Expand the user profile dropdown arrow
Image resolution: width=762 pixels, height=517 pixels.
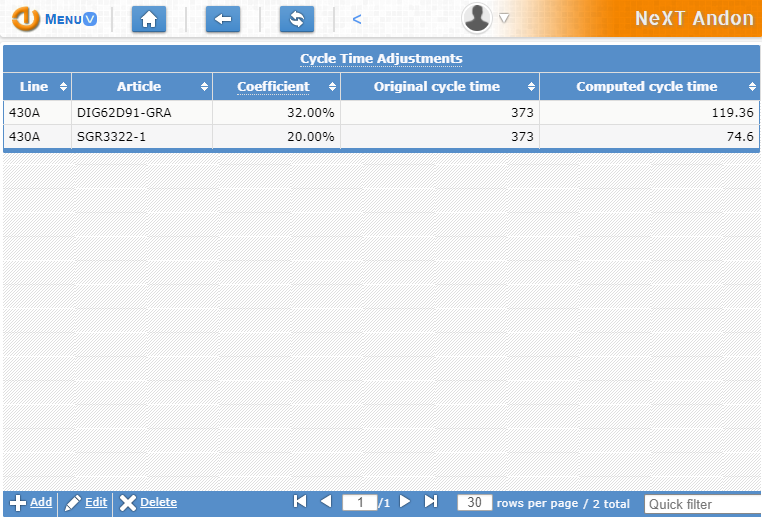click(x=504, y=18)
